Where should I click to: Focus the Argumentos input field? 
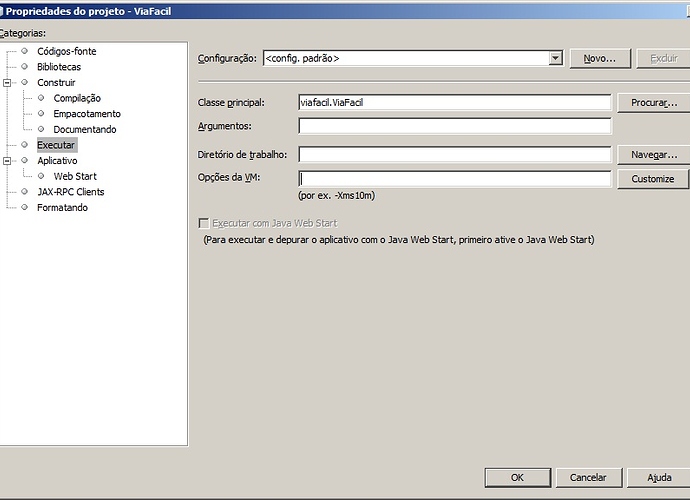click(455, 126)
